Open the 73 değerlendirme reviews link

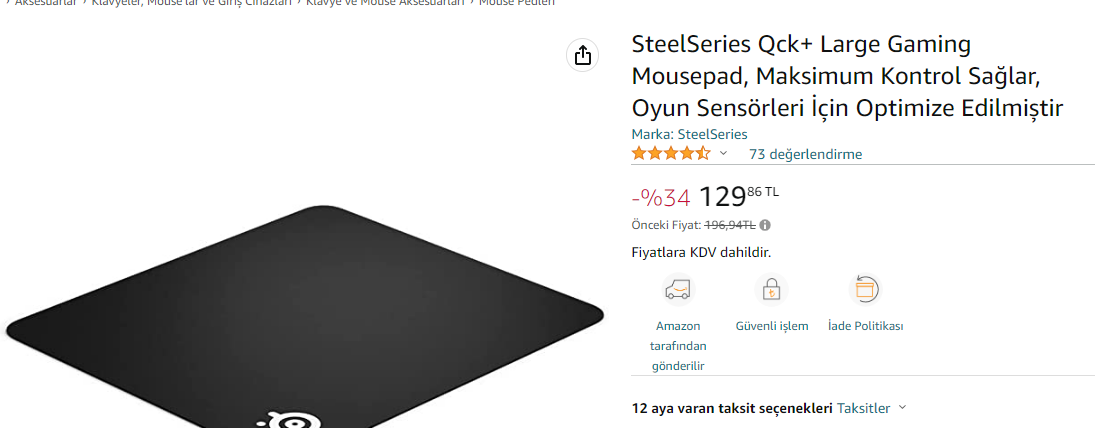pos(806,154)
